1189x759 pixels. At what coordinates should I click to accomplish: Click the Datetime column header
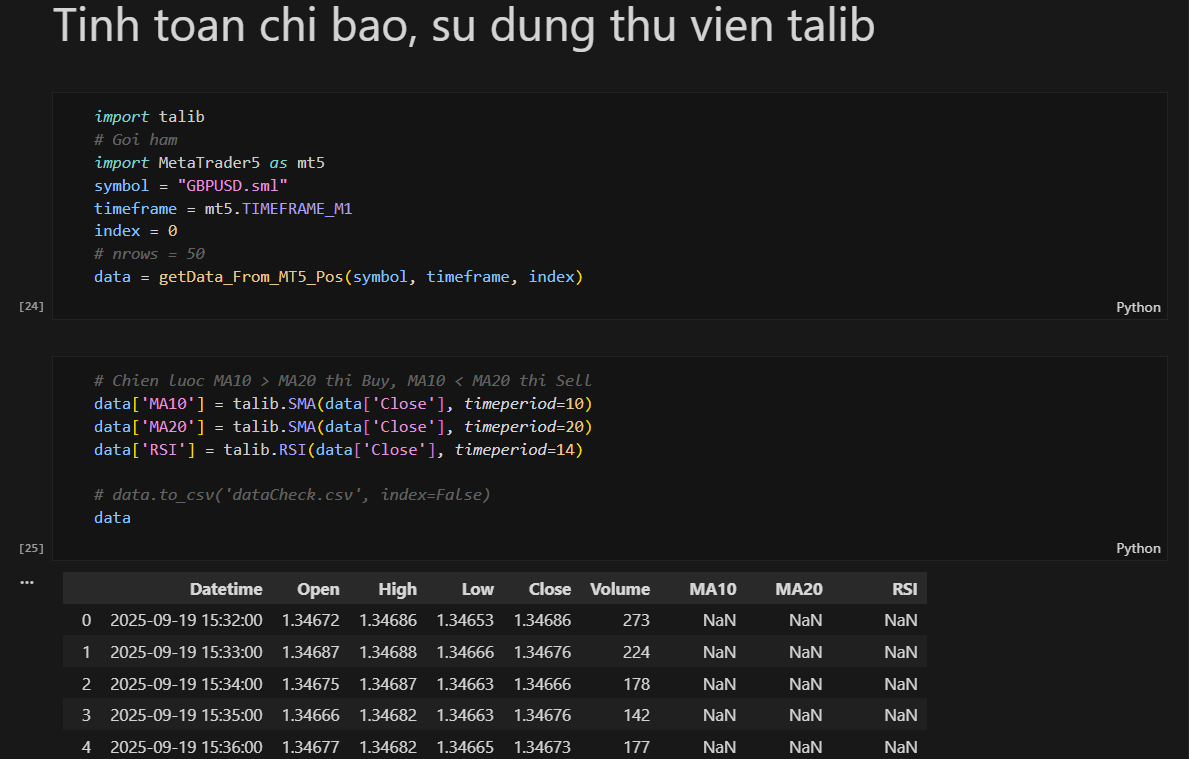[x=226, y=589]
